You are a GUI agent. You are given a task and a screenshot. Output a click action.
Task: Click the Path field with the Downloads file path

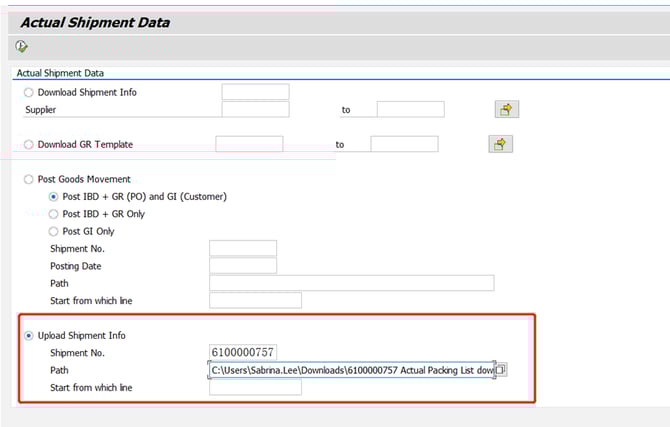pos(350,370)
